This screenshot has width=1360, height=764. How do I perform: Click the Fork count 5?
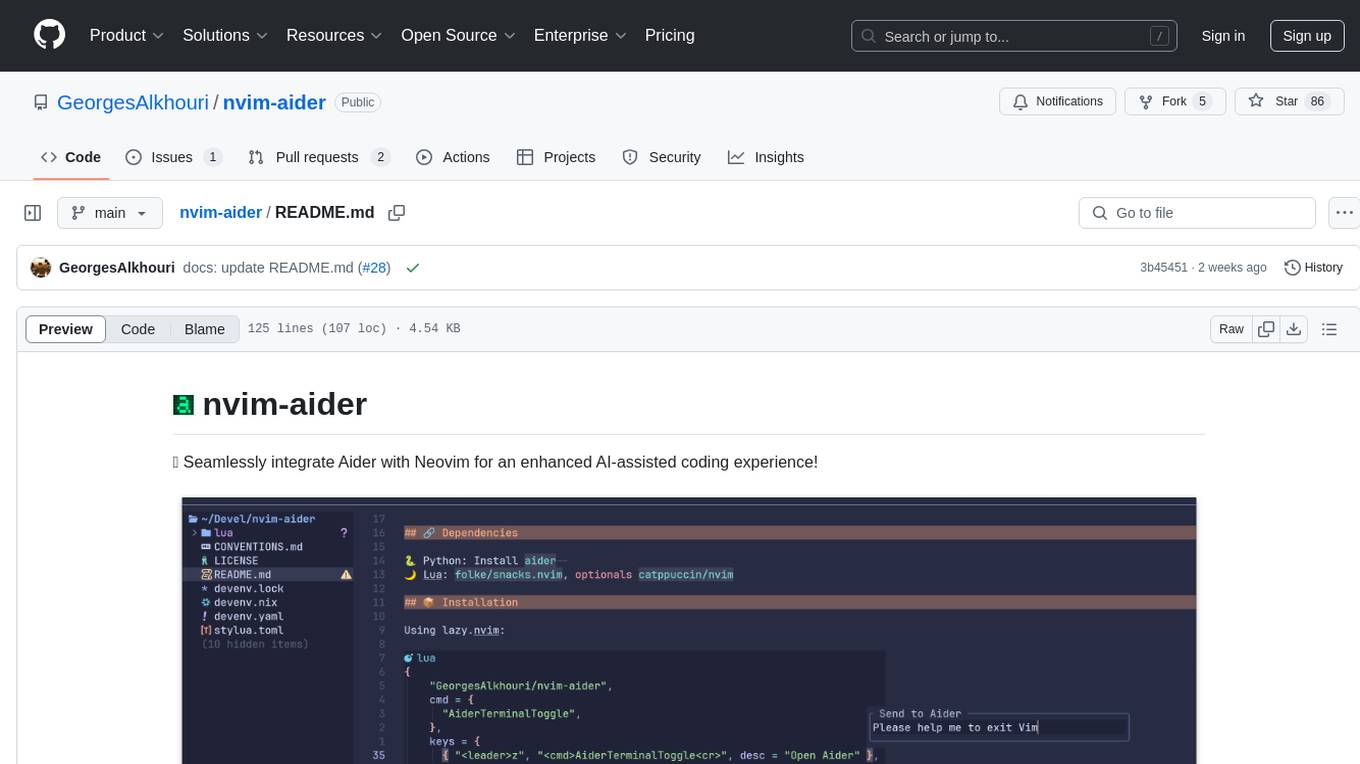(x=1203, y=101)
